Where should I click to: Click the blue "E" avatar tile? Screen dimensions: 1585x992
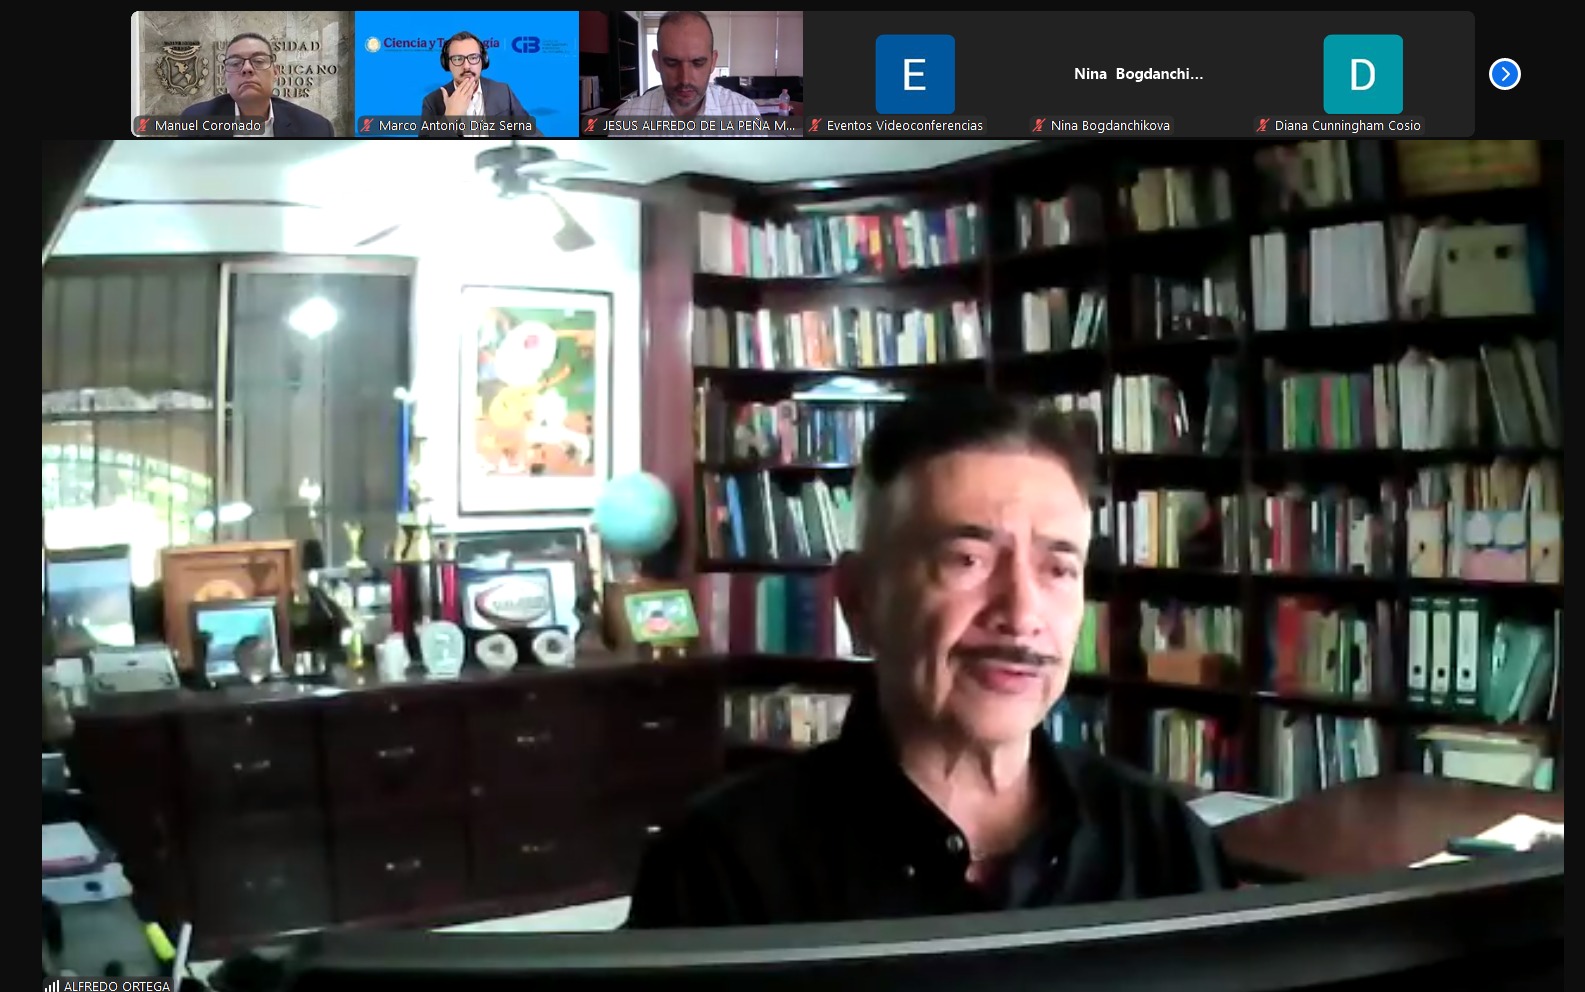click(x=914, y=74)
